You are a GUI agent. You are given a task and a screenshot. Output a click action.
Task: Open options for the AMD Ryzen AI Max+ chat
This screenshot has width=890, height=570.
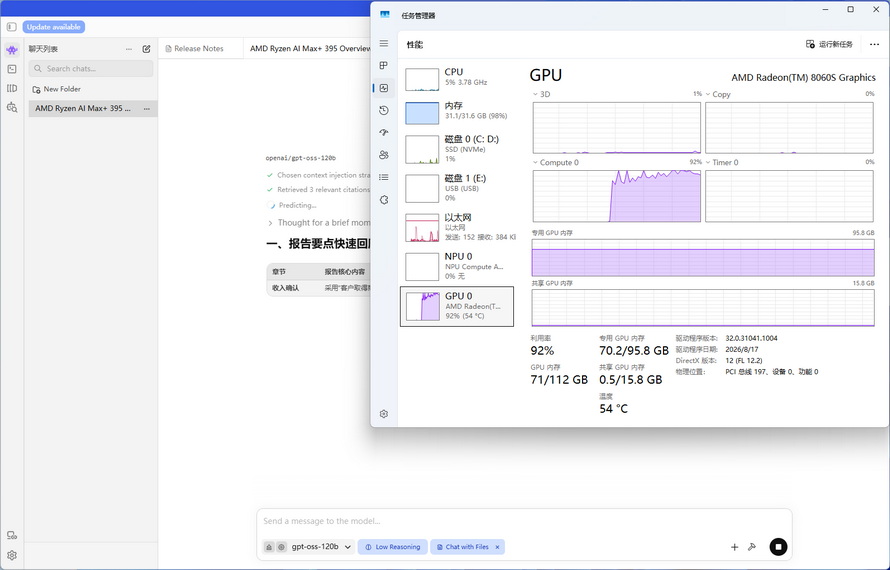point(146,108)
